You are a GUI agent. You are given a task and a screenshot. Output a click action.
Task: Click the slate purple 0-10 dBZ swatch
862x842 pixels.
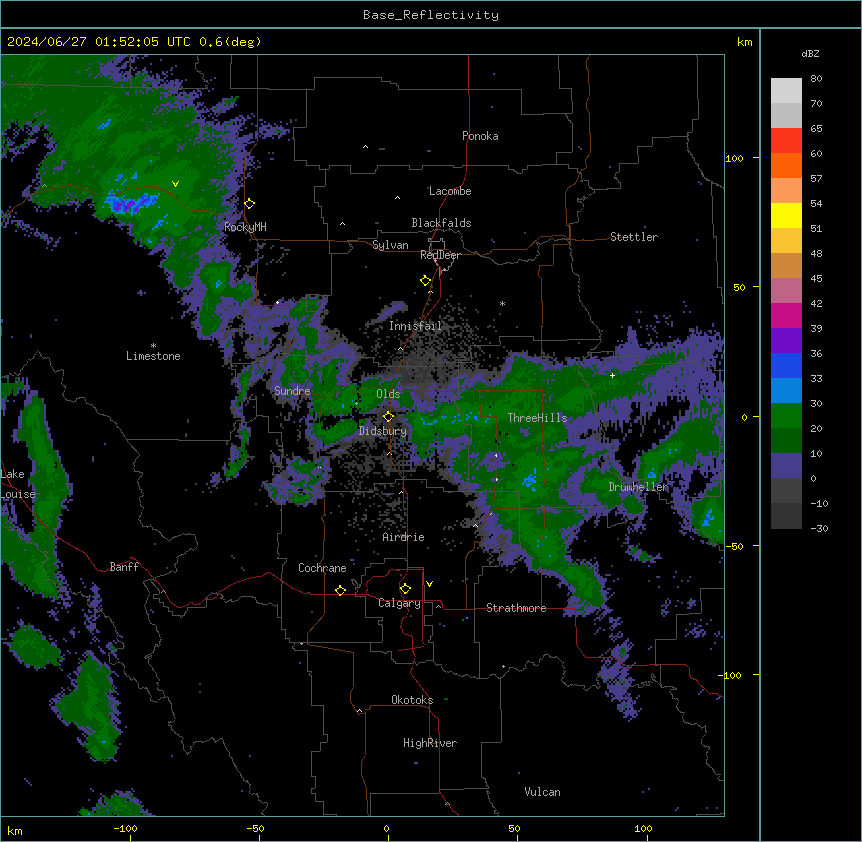[x=786, y=466]
